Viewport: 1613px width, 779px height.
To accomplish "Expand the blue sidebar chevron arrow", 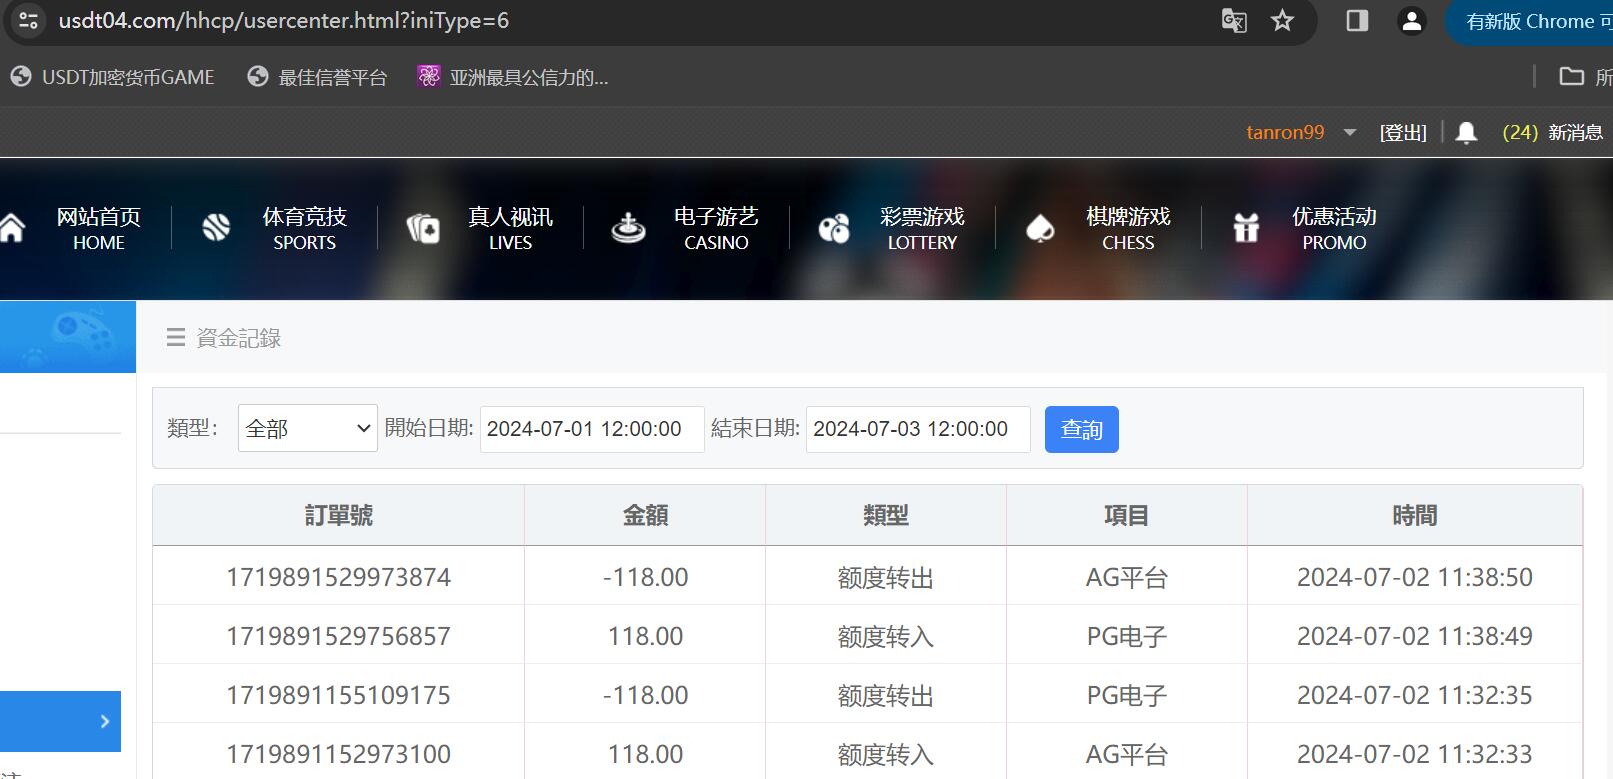I will 105,721.
